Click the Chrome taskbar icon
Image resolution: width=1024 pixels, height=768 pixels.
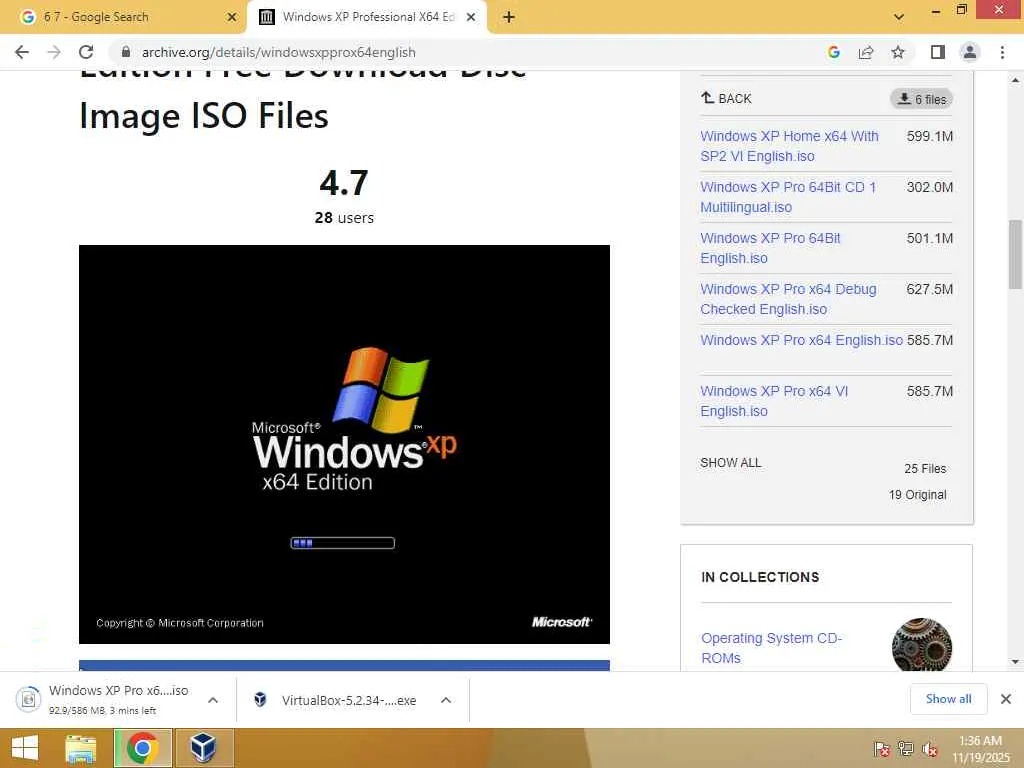coord(142,748)
